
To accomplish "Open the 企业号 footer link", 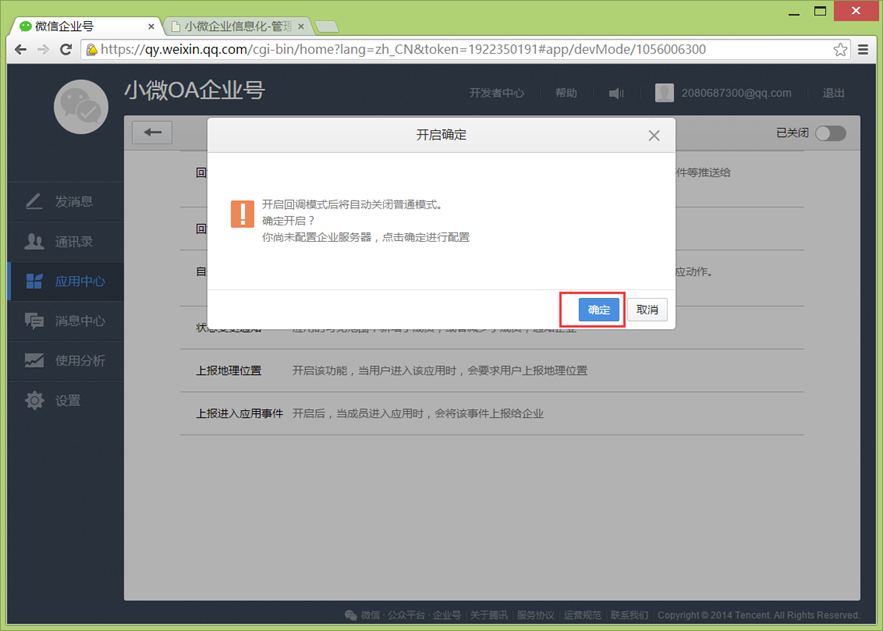I will tap(447, 615).
